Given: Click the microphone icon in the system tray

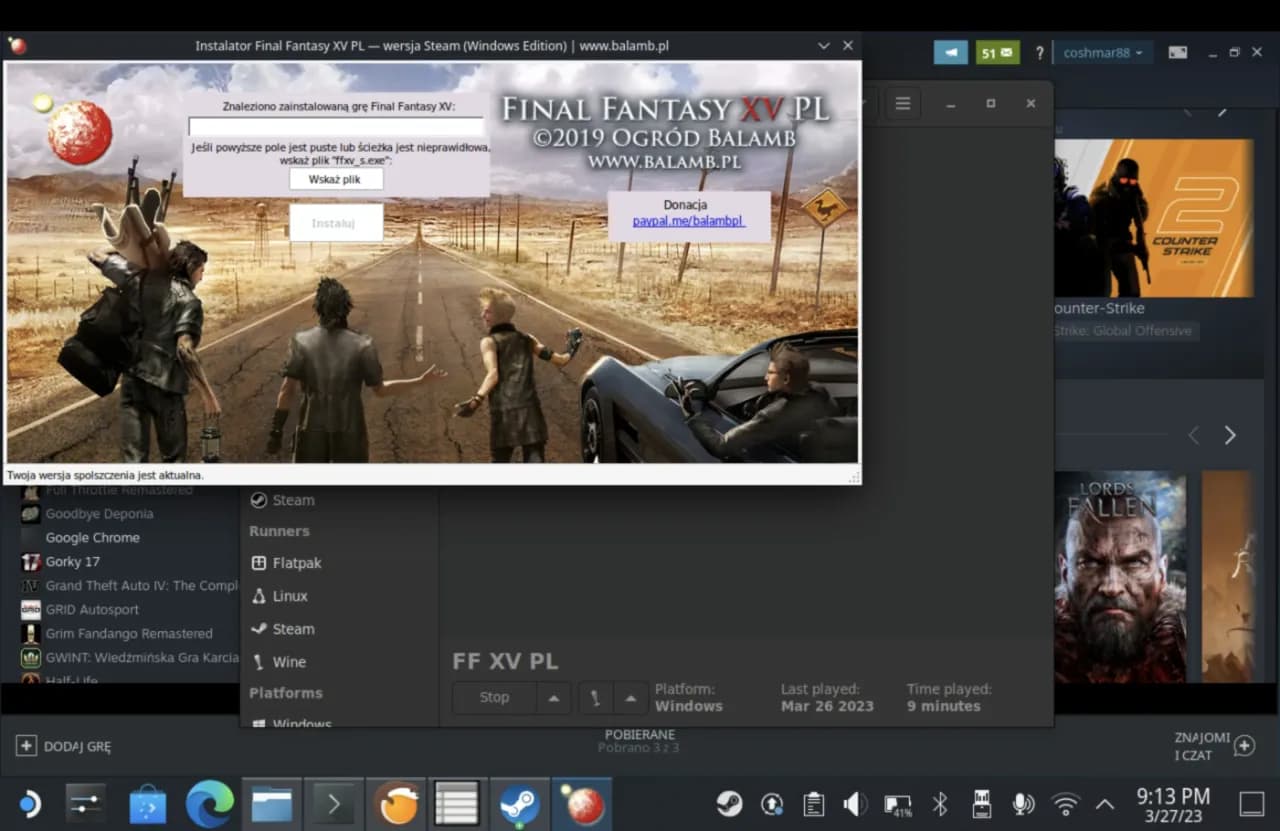Looking at the screenshot, I should [1022, 803].
